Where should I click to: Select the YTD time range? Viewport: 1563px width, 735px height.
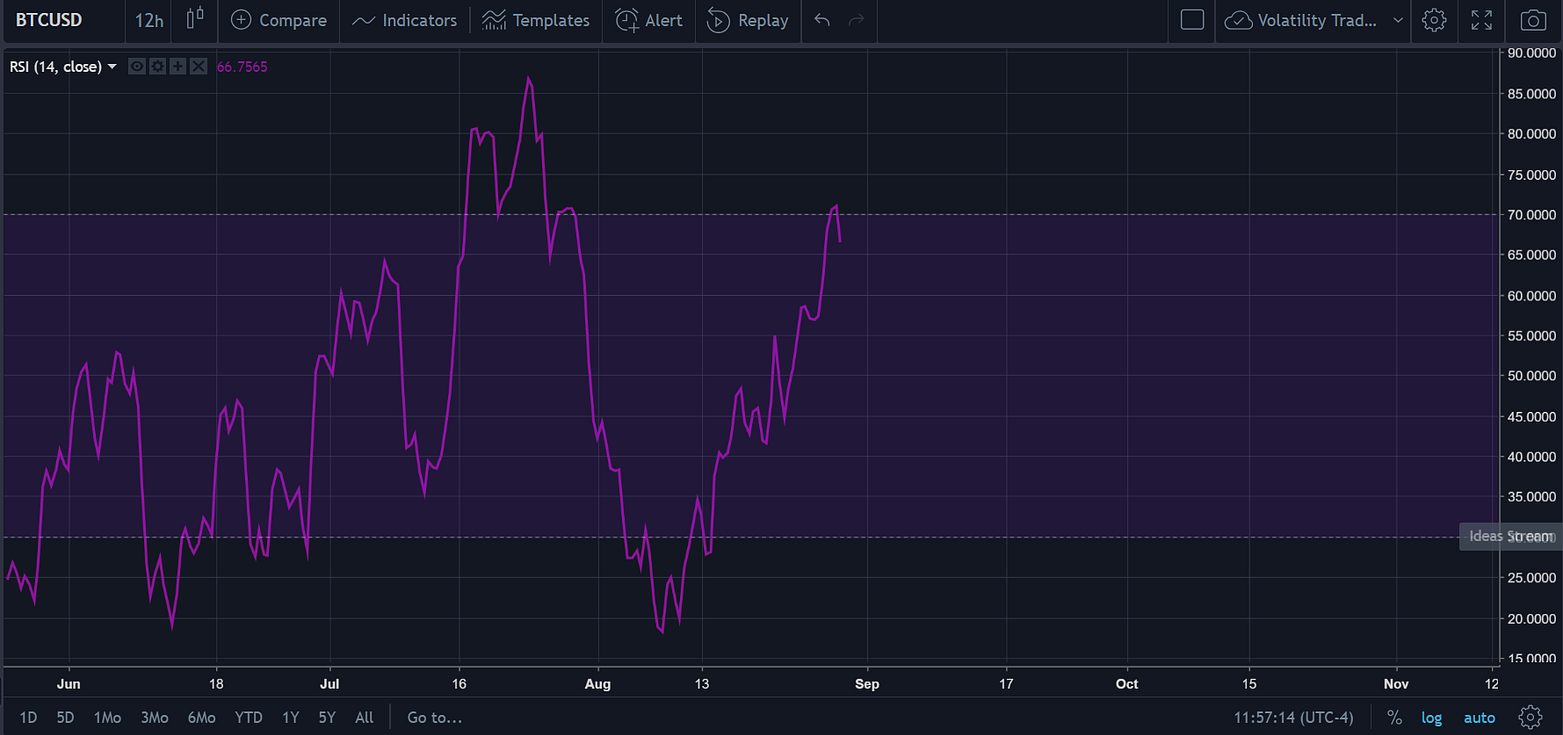tap(248, 717)
